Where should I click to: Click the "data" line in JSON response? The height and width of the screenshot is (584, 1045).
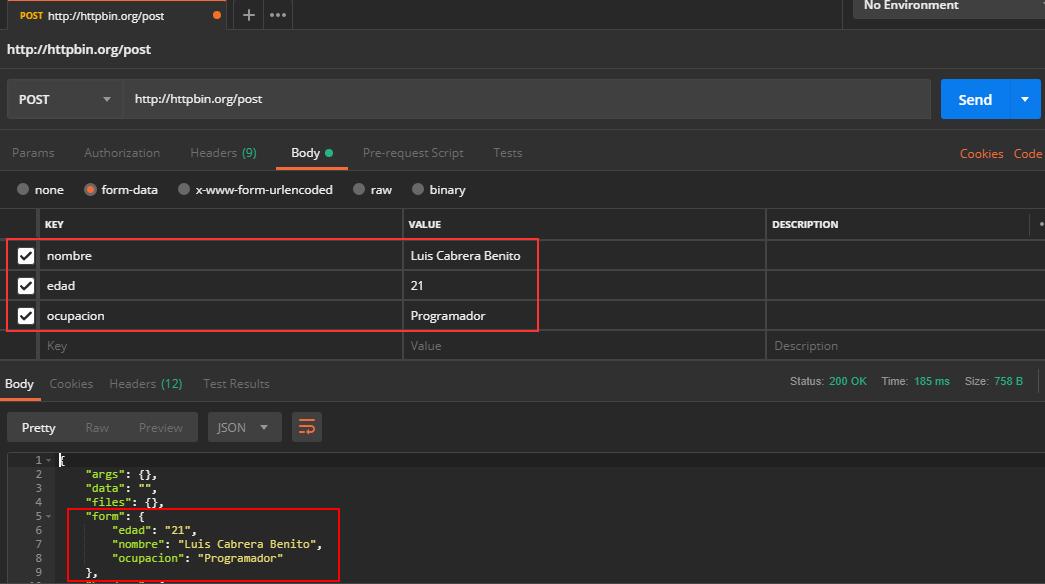click(x=121, y=489)
